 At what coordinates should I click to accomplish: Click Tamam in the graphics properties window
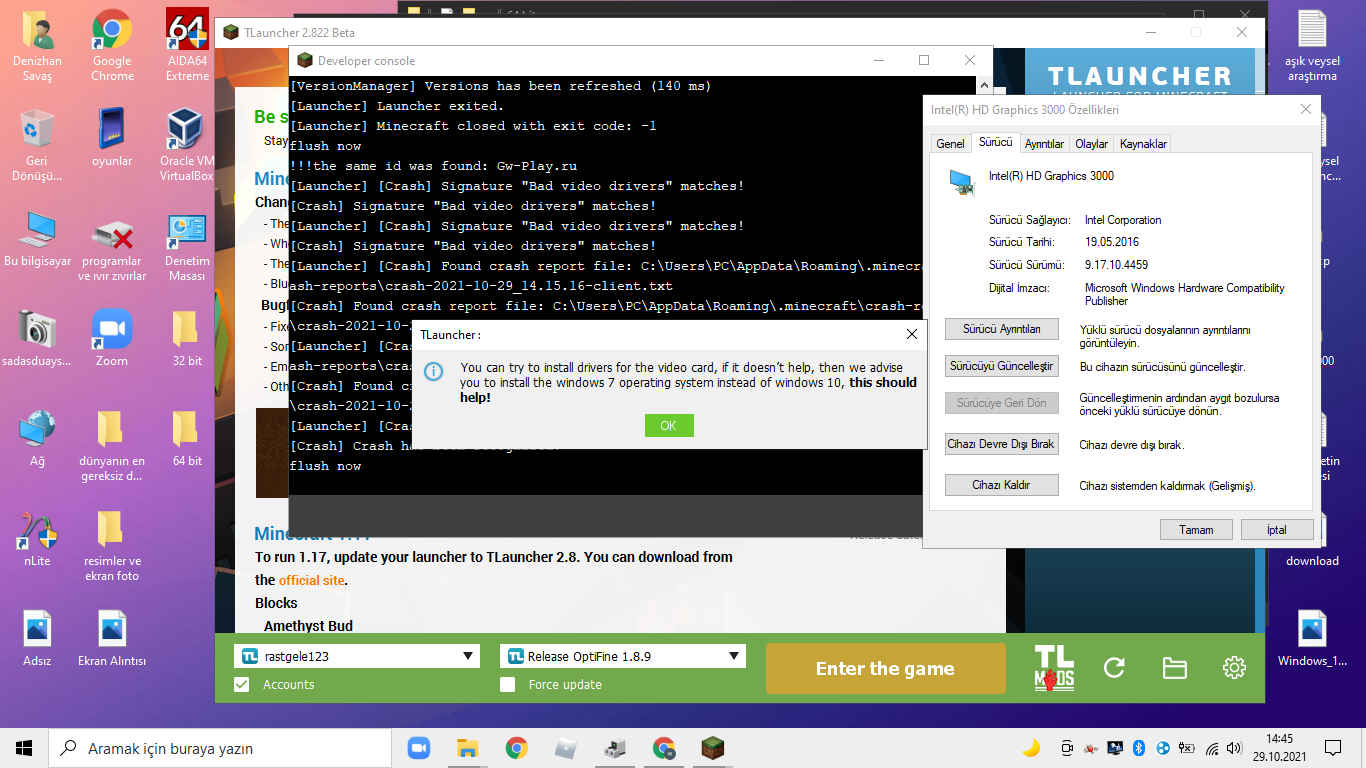(1196, 530)
